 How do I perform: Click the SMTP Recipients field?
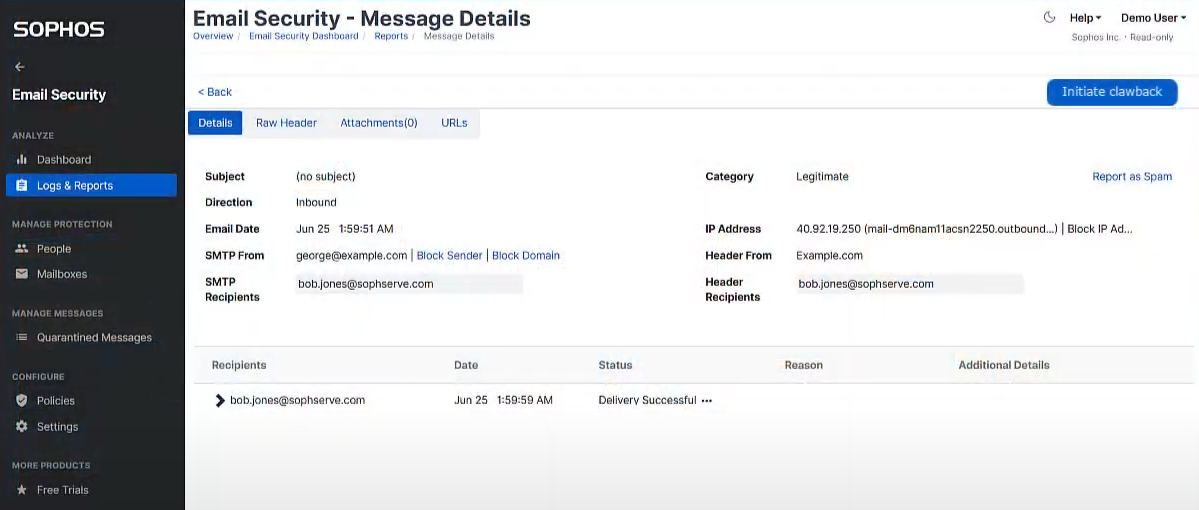coord(409,284)
